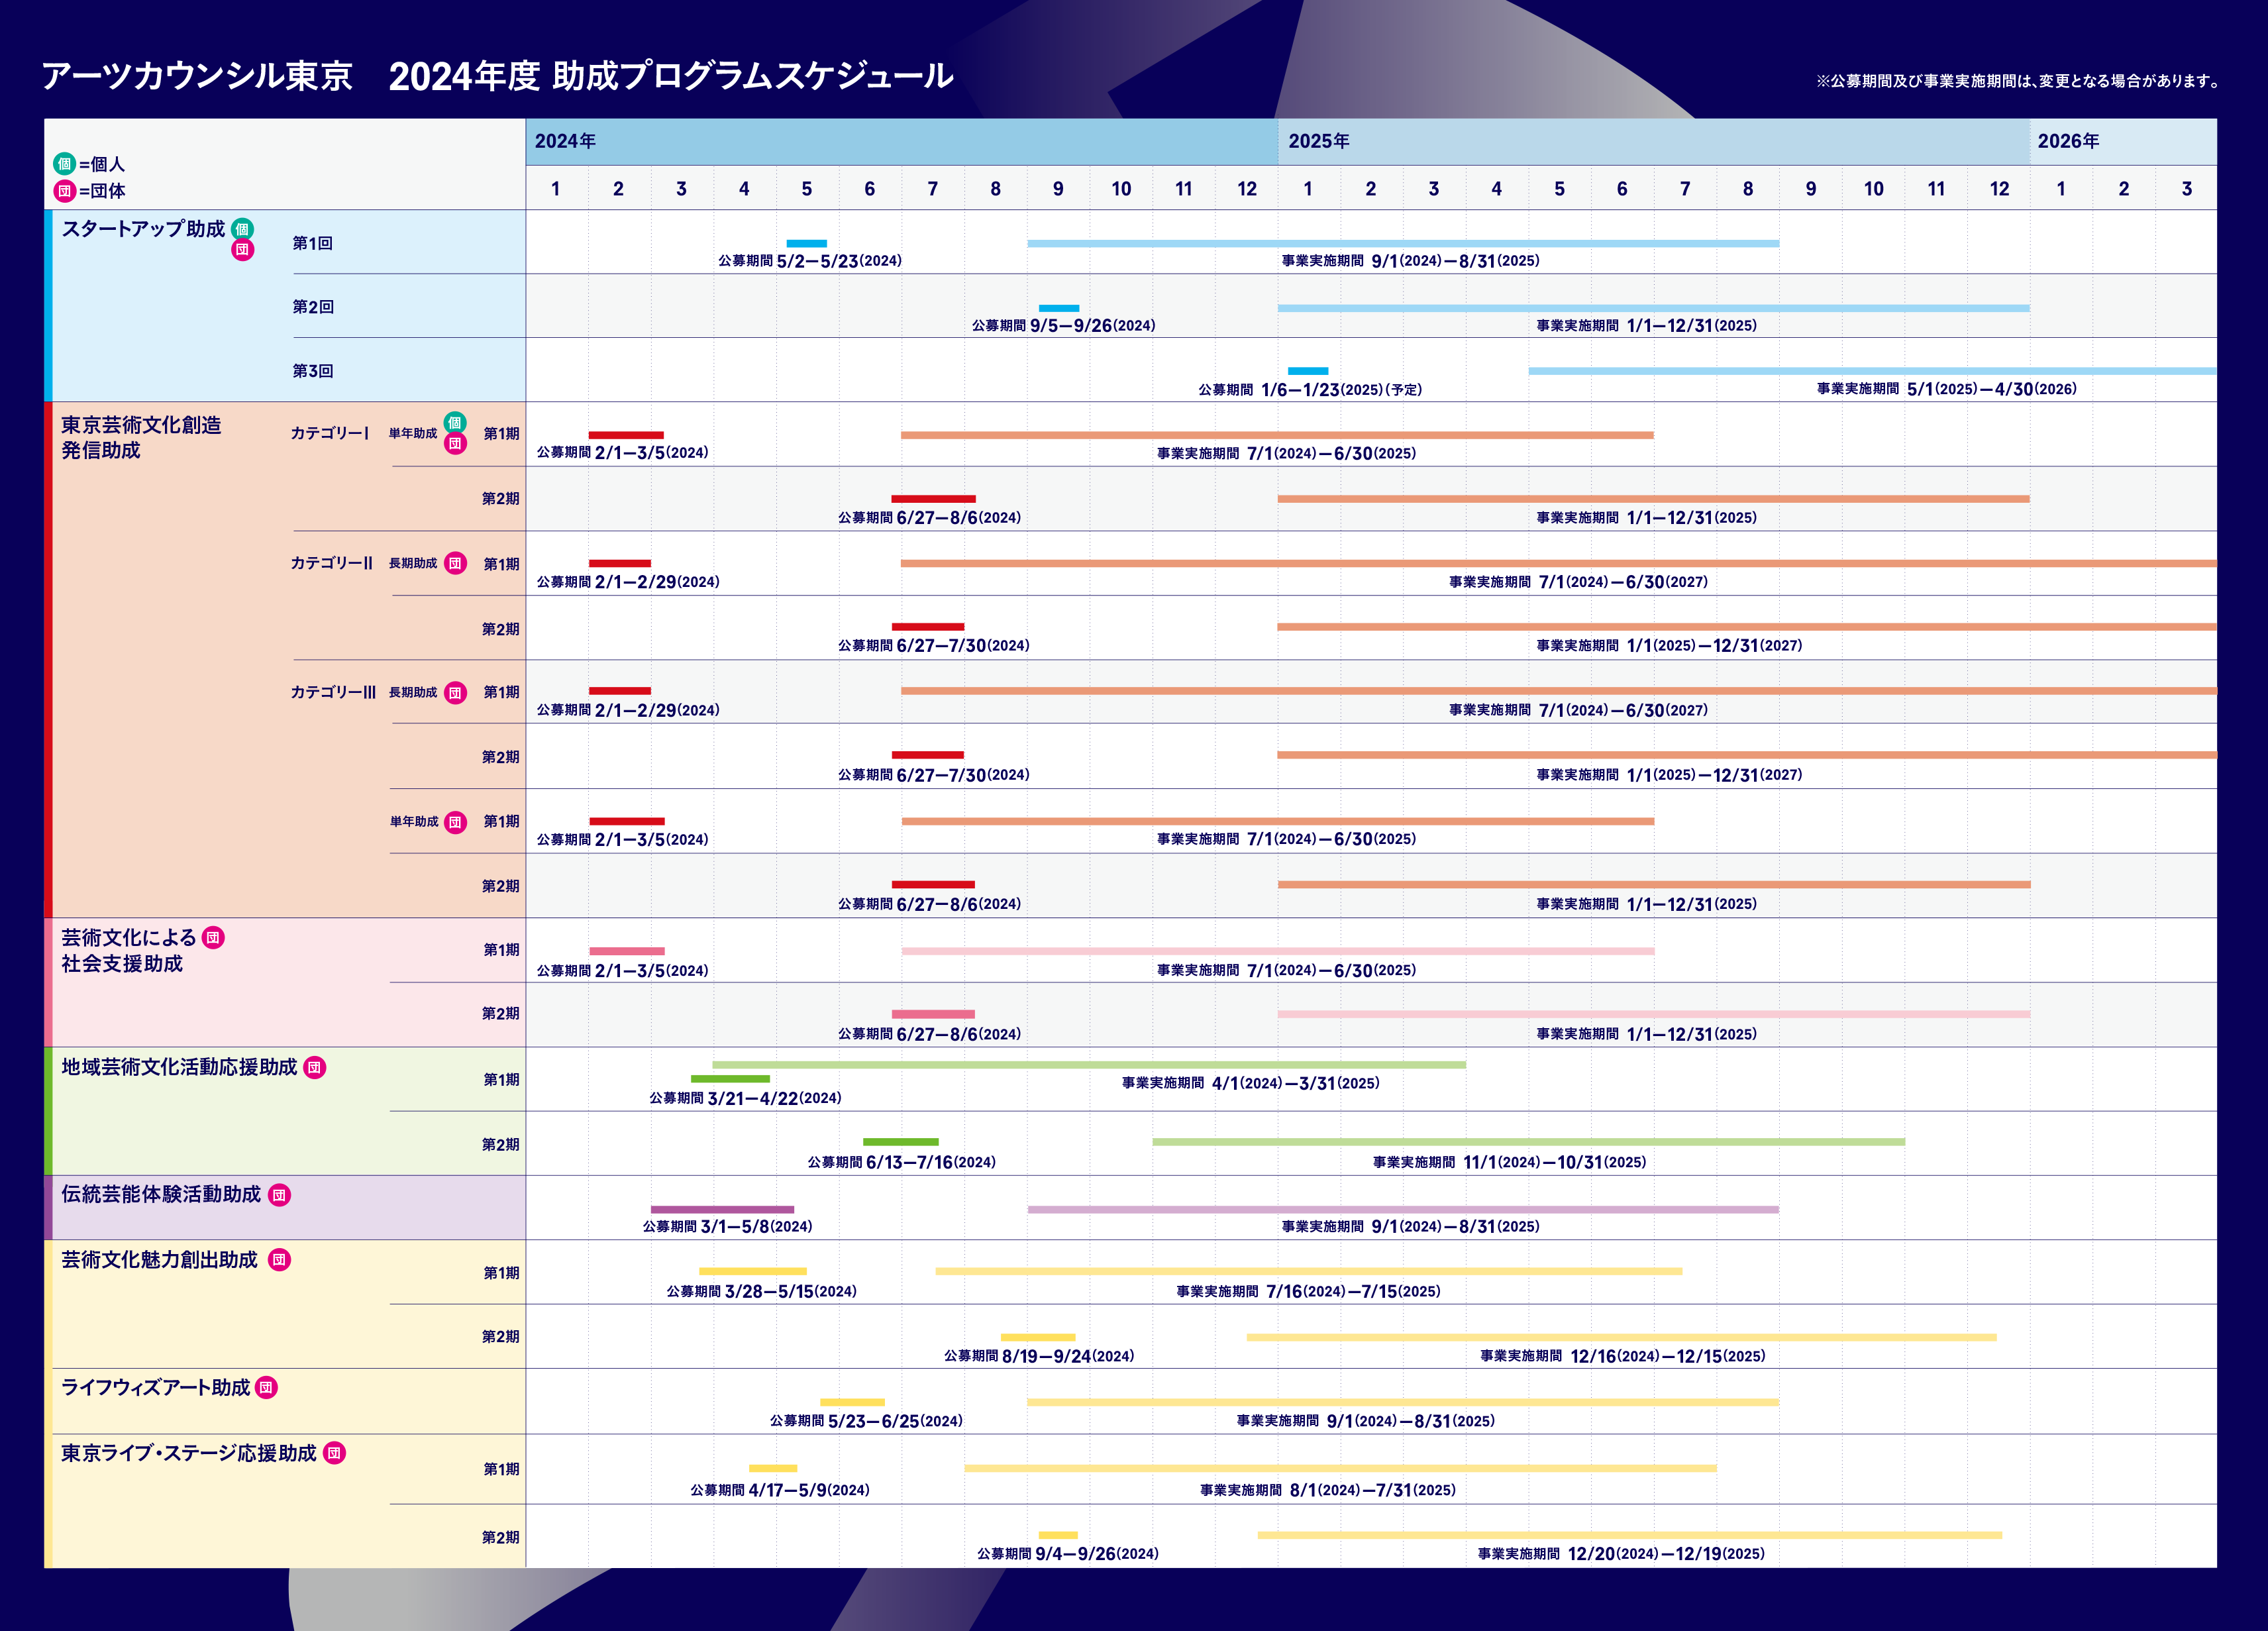
Task: Click 団 badge beside 地域芸術文化活動応援助成
Action: (314, 1067)
